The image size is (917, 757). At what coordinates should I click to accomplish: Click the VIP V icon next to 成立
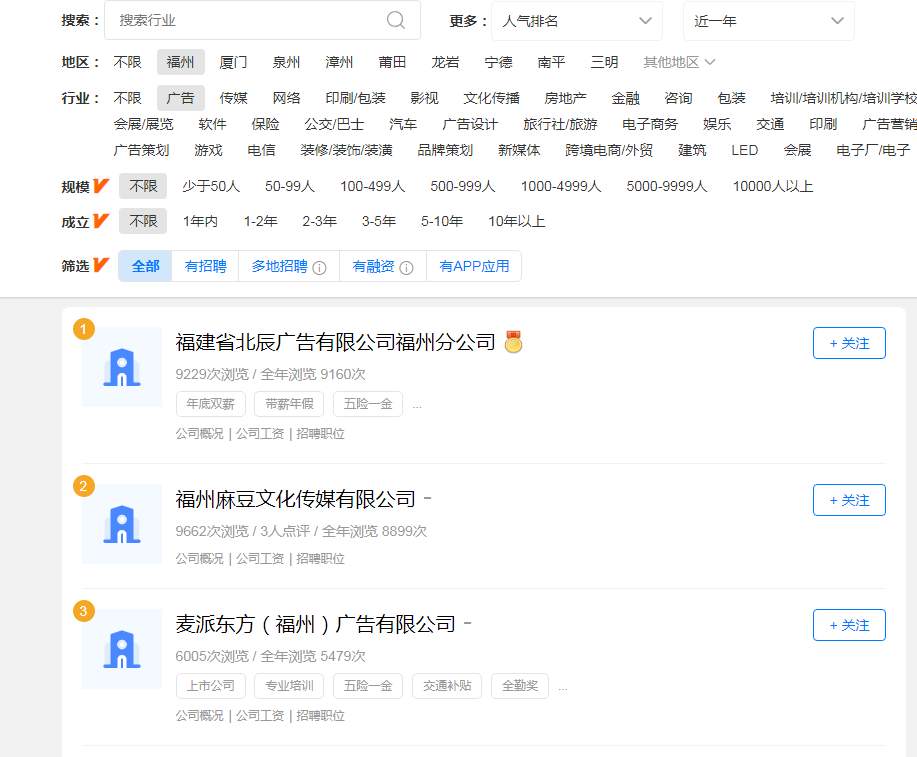tap(101, 221)
